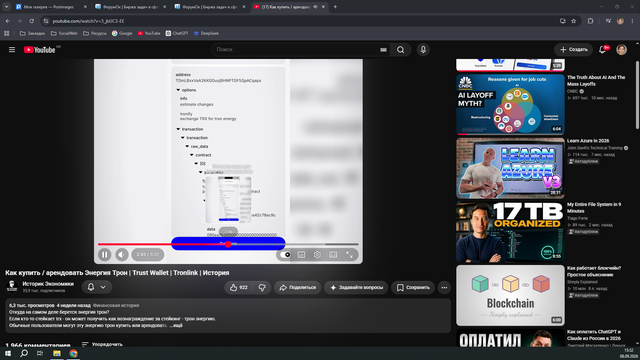This screenshot has width=640, height=360.
Task: Open the Blockchain Simply Explained thumbnail
Action: point(510,296)
